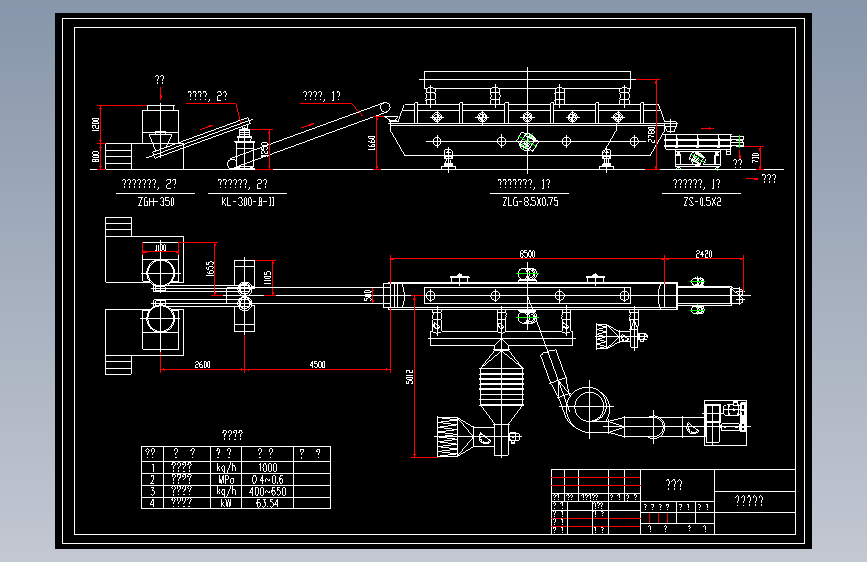This screenshot has height=562, width=867.
Task: Click the MPa unit cell
Action: pyautogui.click(x=226, y=480)
